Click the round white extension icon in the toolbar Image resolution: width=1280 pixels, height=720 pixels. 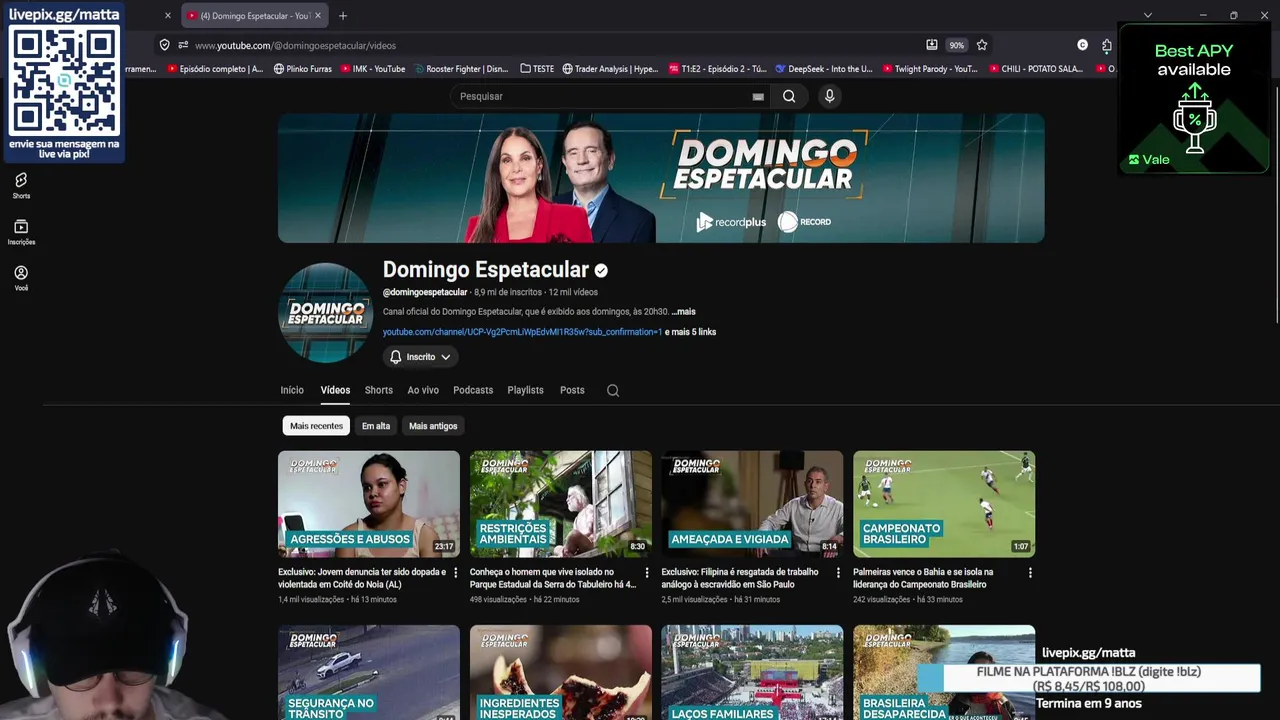(1082, 45)
